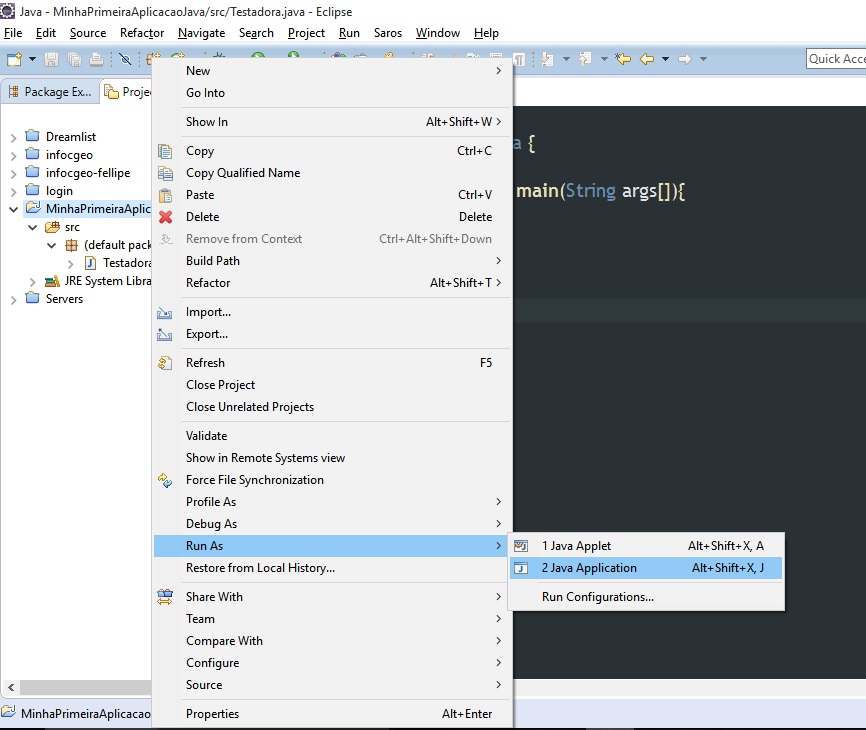Image resolution: width=866 pixels, height=730 pixels.
Task: Choose Go Into from context menu
Action: (332, 93)
